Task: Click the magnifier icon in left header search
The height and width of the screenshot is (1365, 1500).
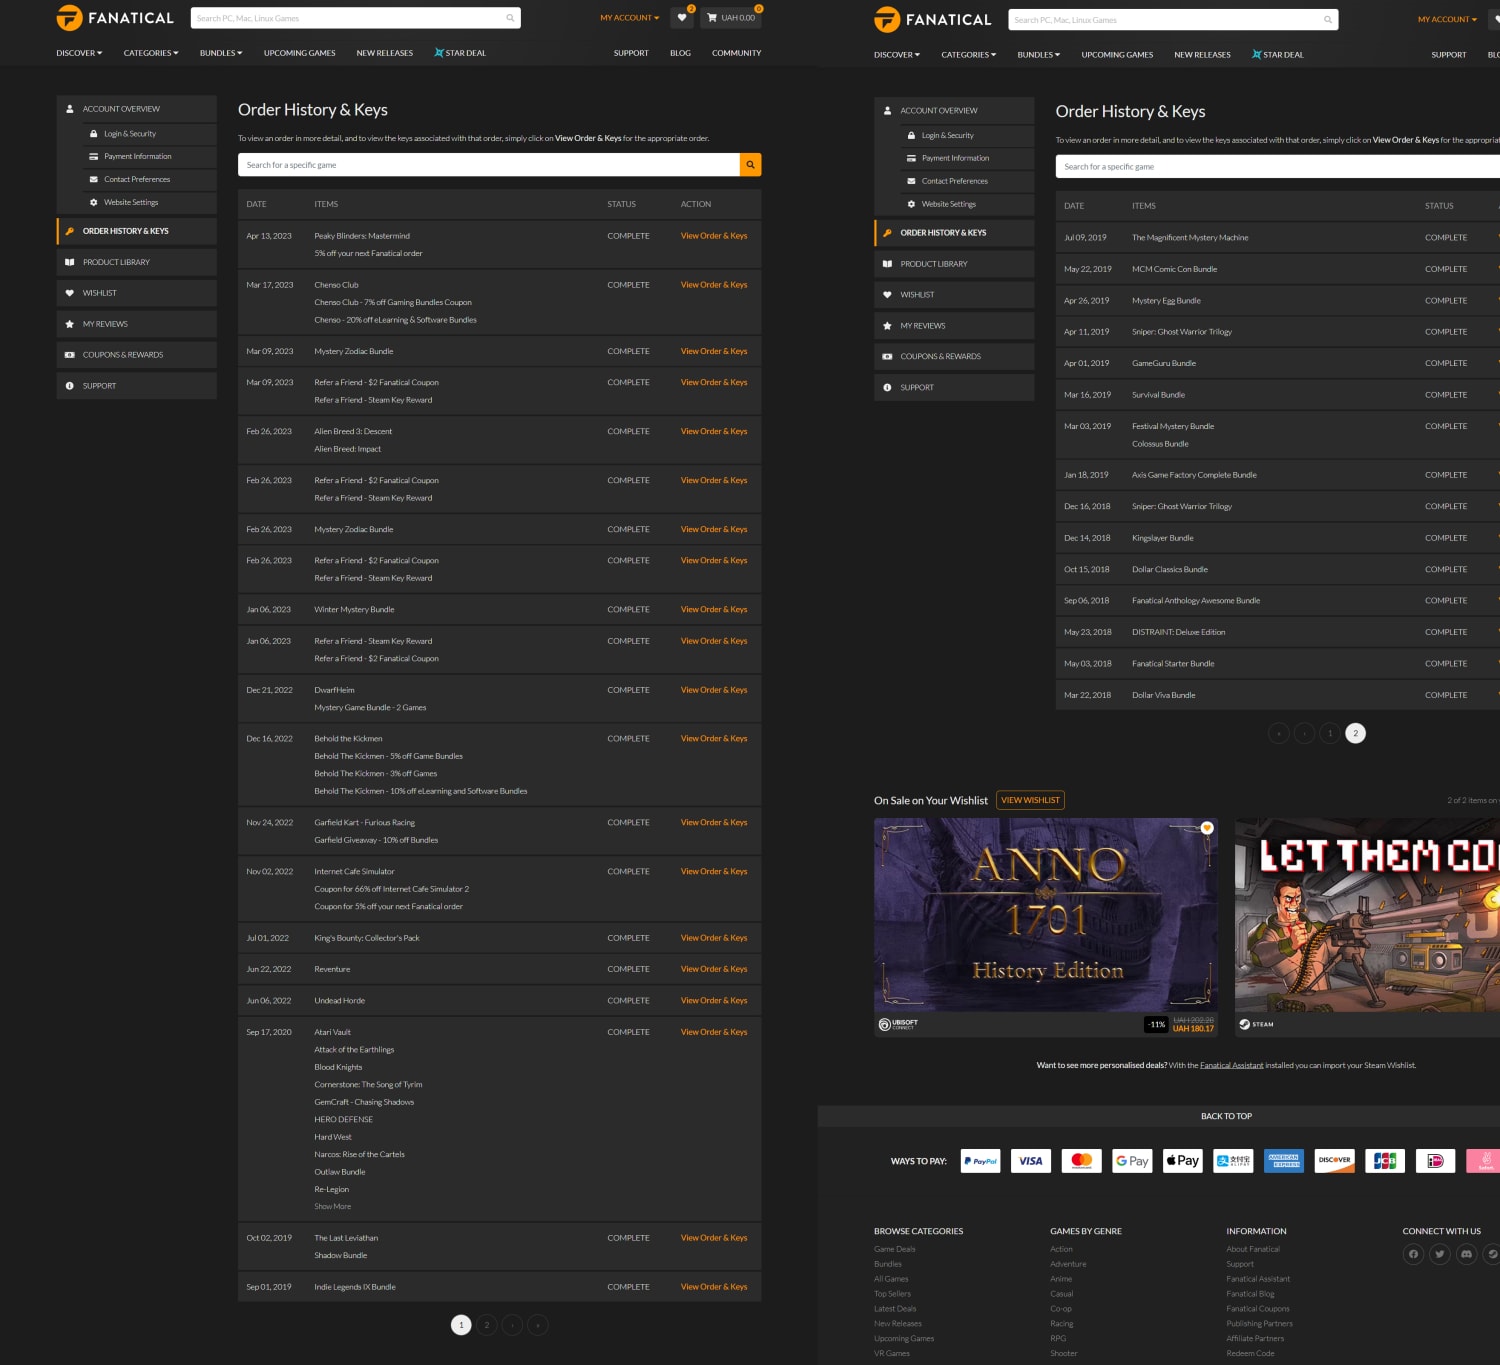Action: pyautogui.click(x=510, y=18)
